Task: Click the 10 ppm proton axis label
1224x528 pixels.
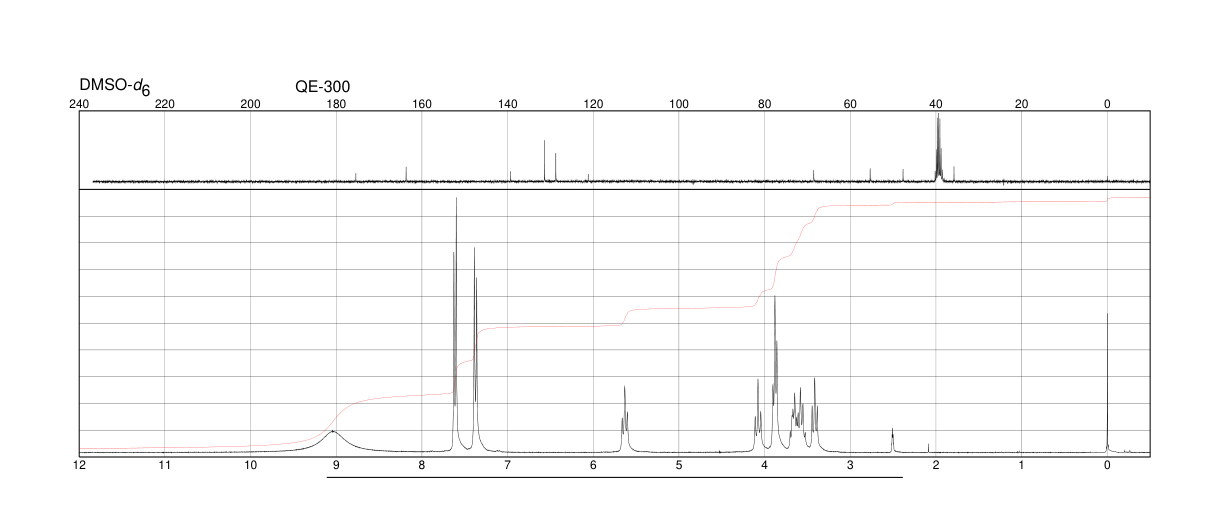Action: click(x=251, y=466)
